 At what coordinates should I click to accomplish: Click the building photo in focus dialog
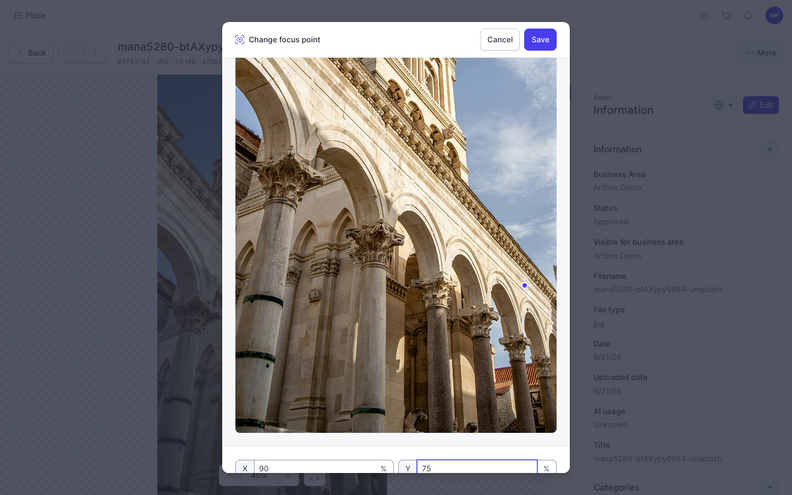pos(395,245)
